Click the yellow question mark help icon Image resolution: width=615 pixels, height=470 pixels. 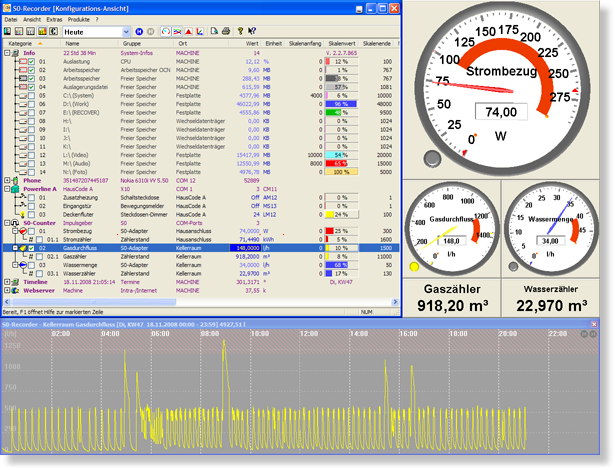coord(240,32)
